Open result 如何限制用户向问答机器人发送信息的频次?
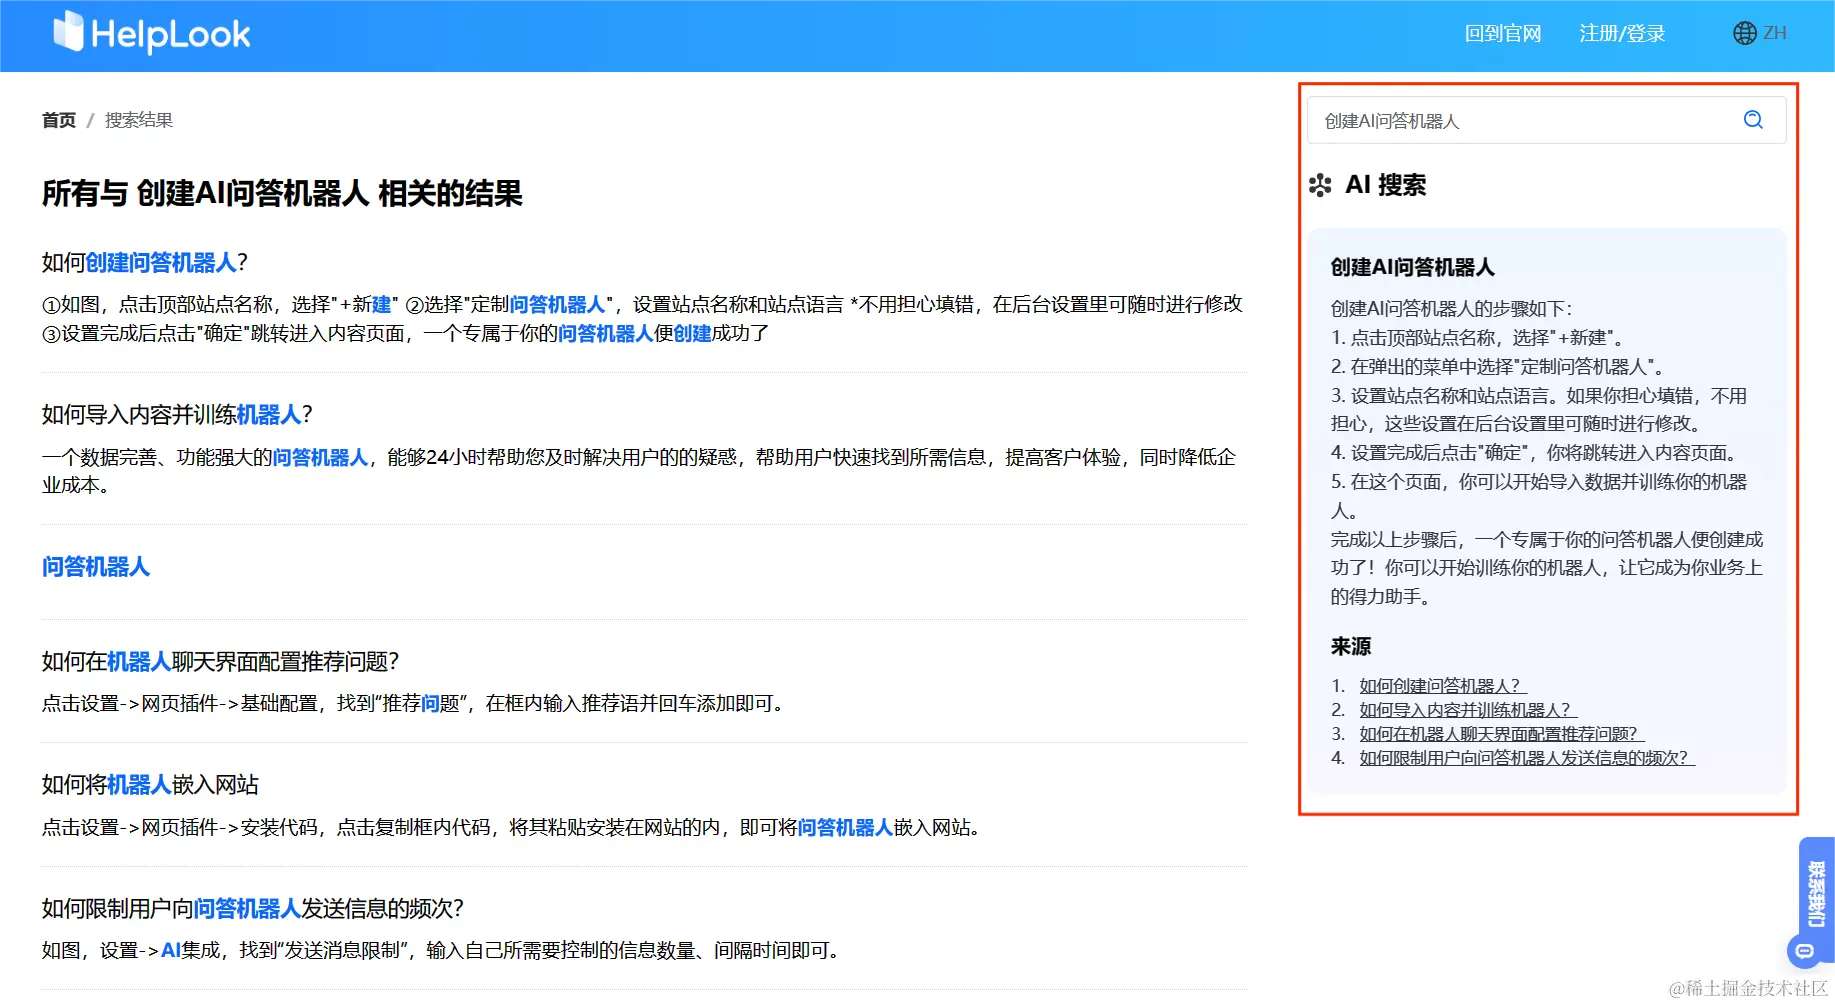Viewport: 1835px width, 1005px height. click(253, 908)
